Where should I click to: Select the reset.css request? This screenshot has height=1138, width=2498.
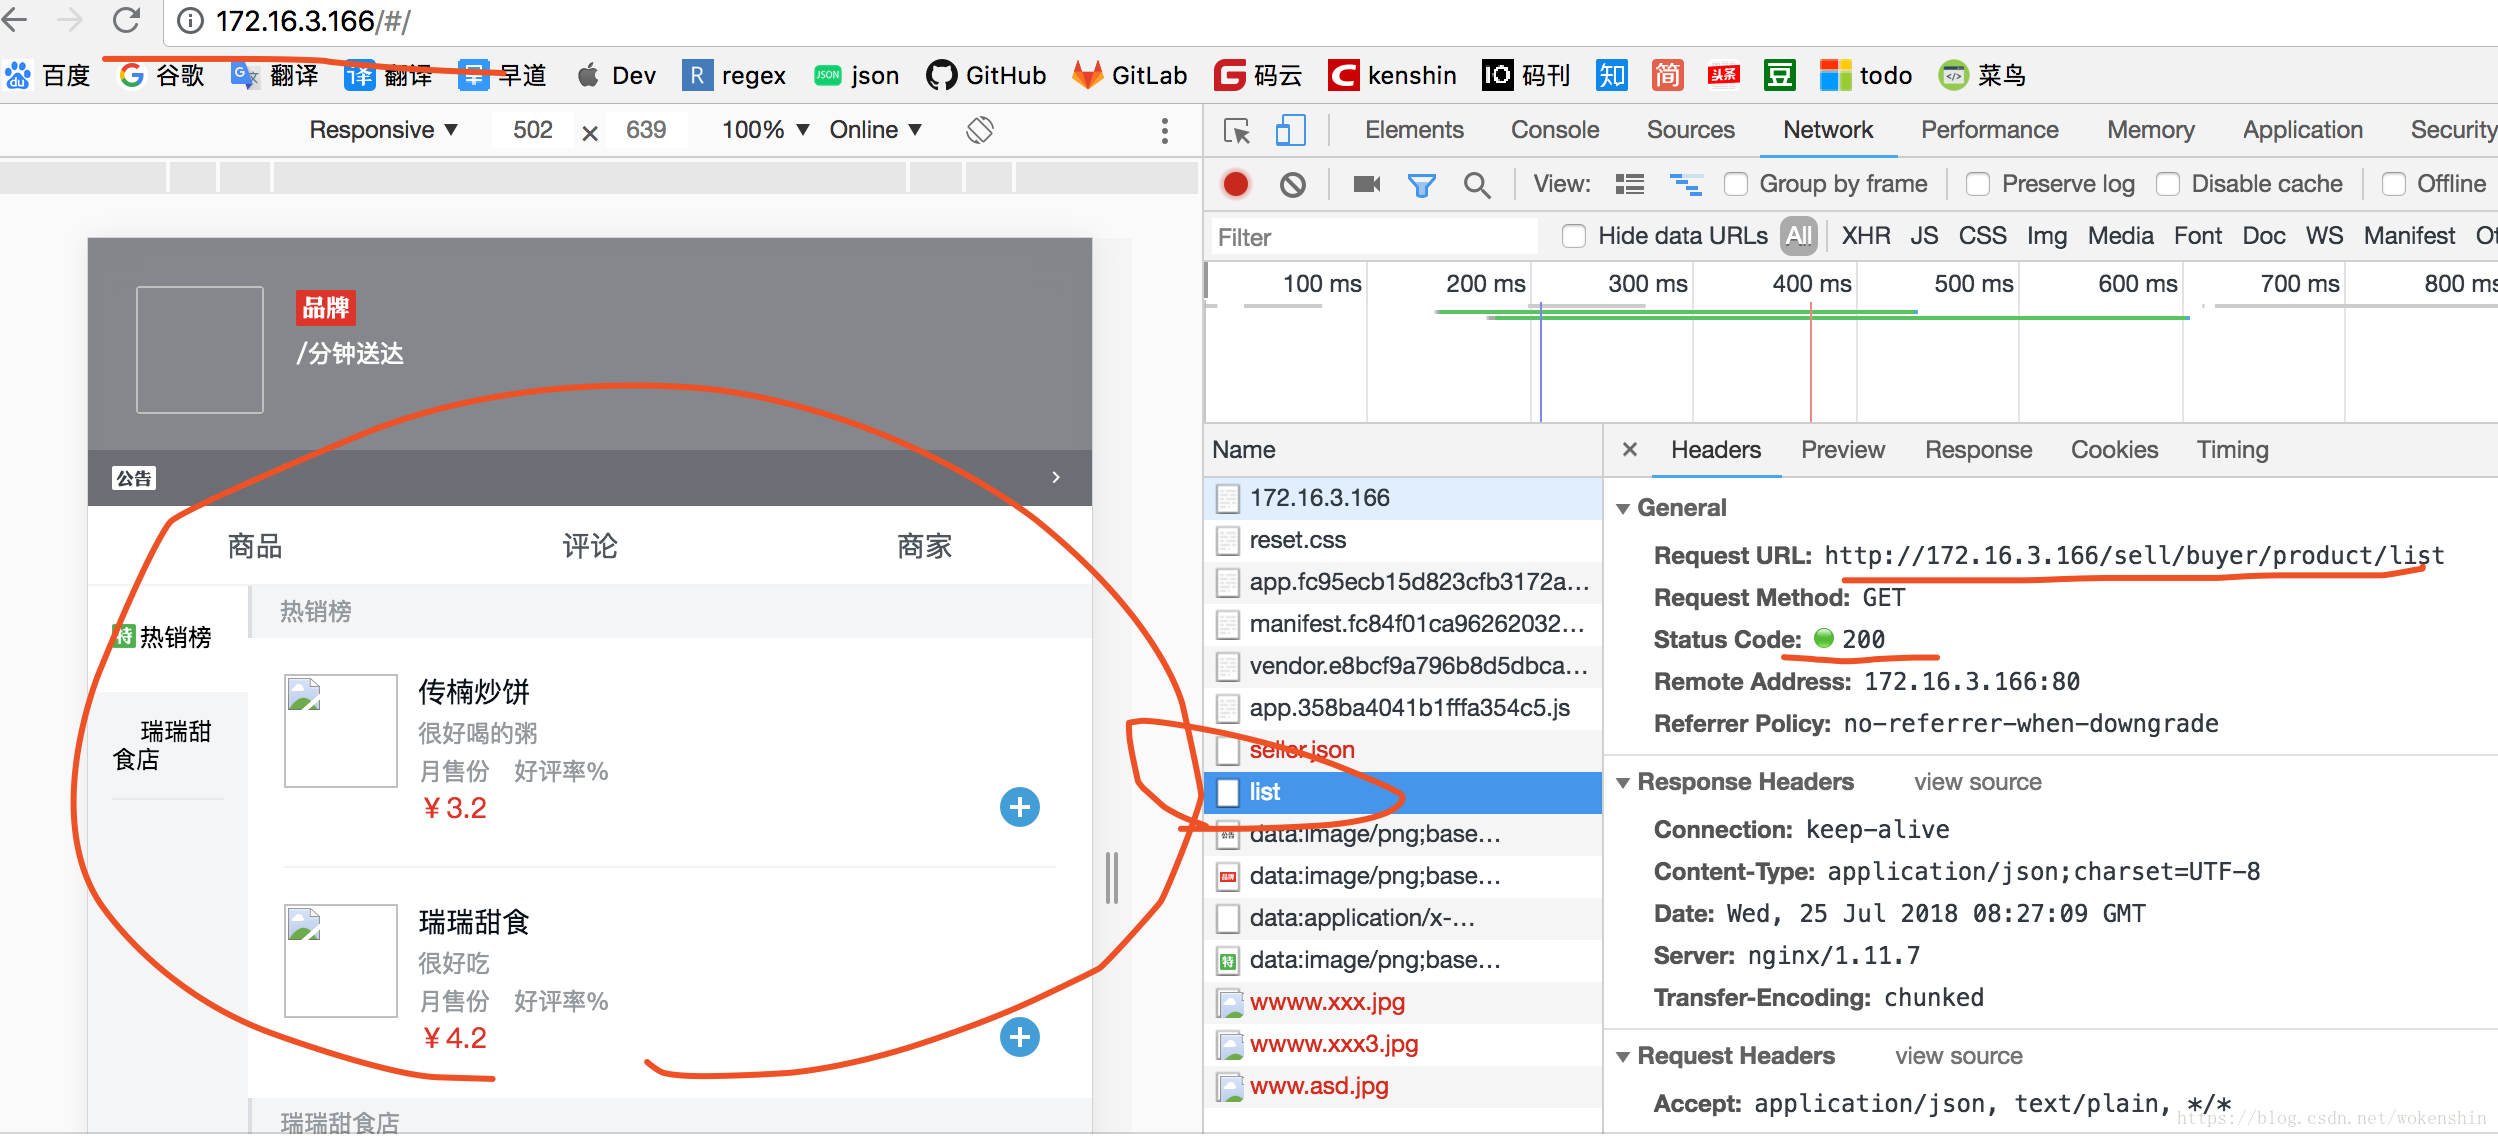tap(1402, 540)
